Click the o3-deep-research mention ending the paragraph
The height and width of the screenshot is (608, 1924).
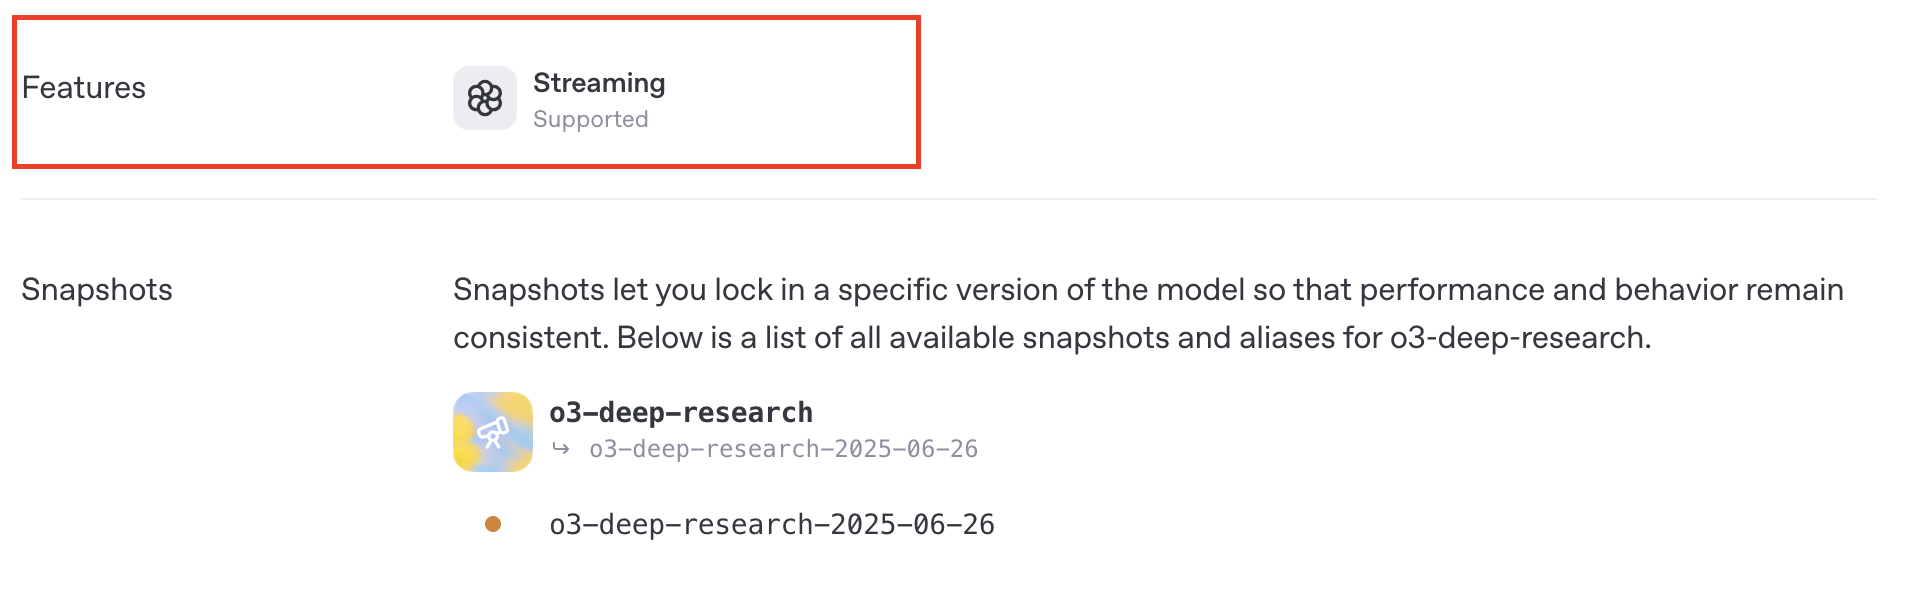1520,338
